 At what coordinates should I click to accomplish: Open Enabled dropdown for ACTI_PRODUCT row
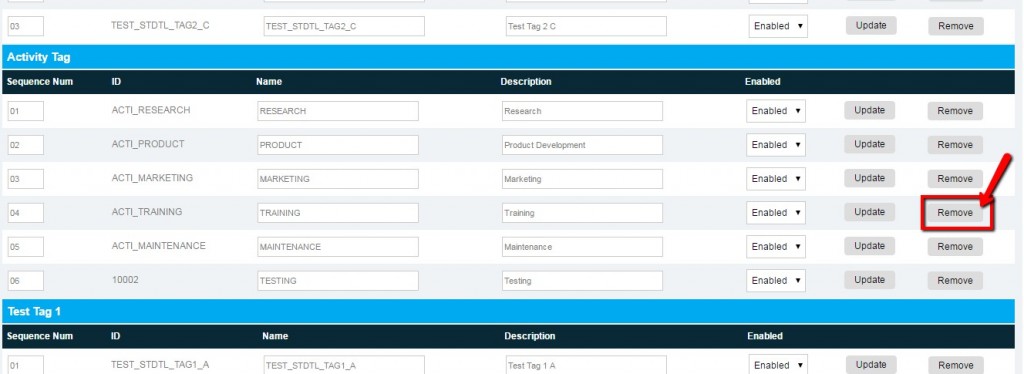776,145
